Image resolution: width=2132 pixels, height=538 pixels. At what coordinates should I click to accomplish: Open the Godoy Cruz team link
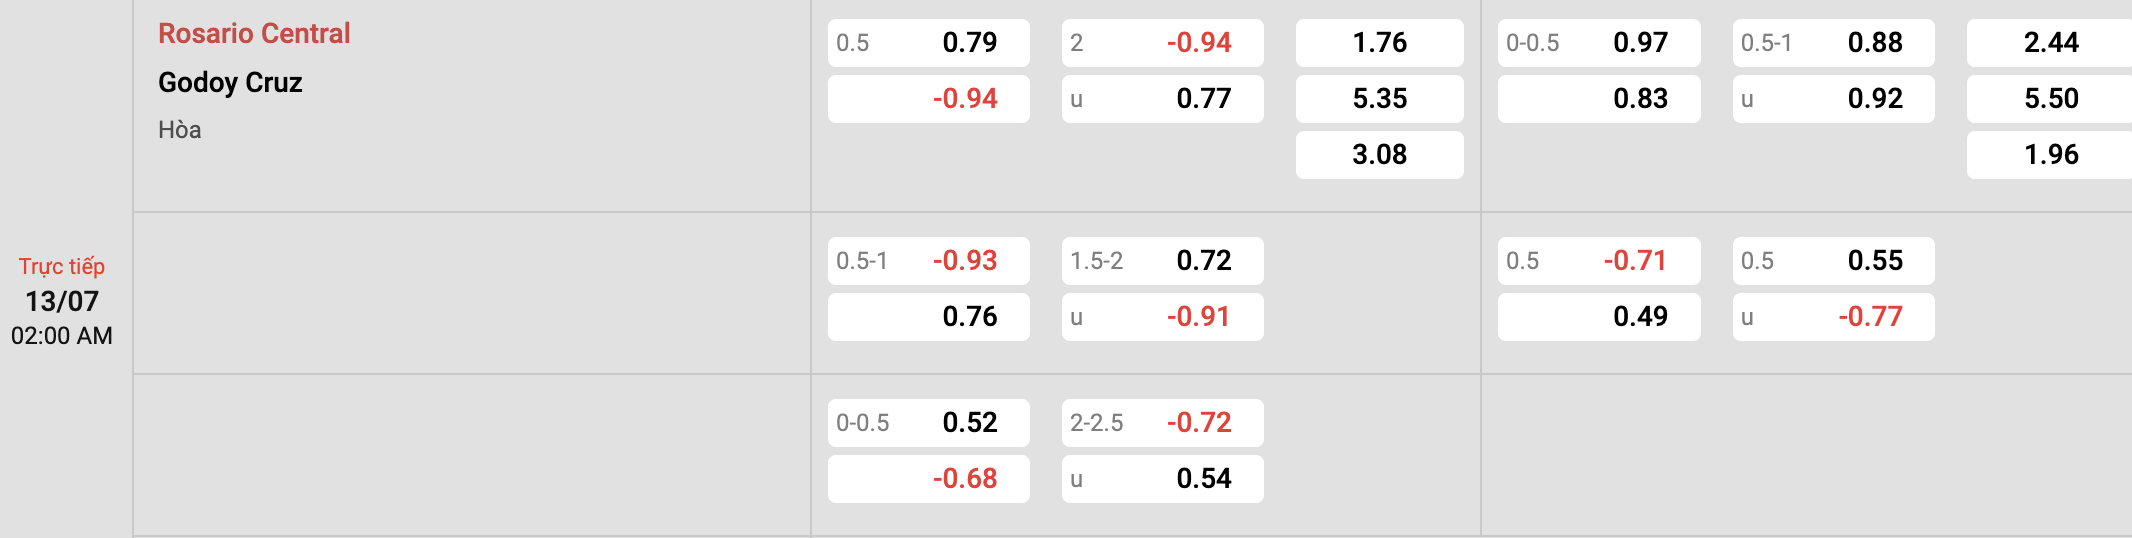coord(230,82)
